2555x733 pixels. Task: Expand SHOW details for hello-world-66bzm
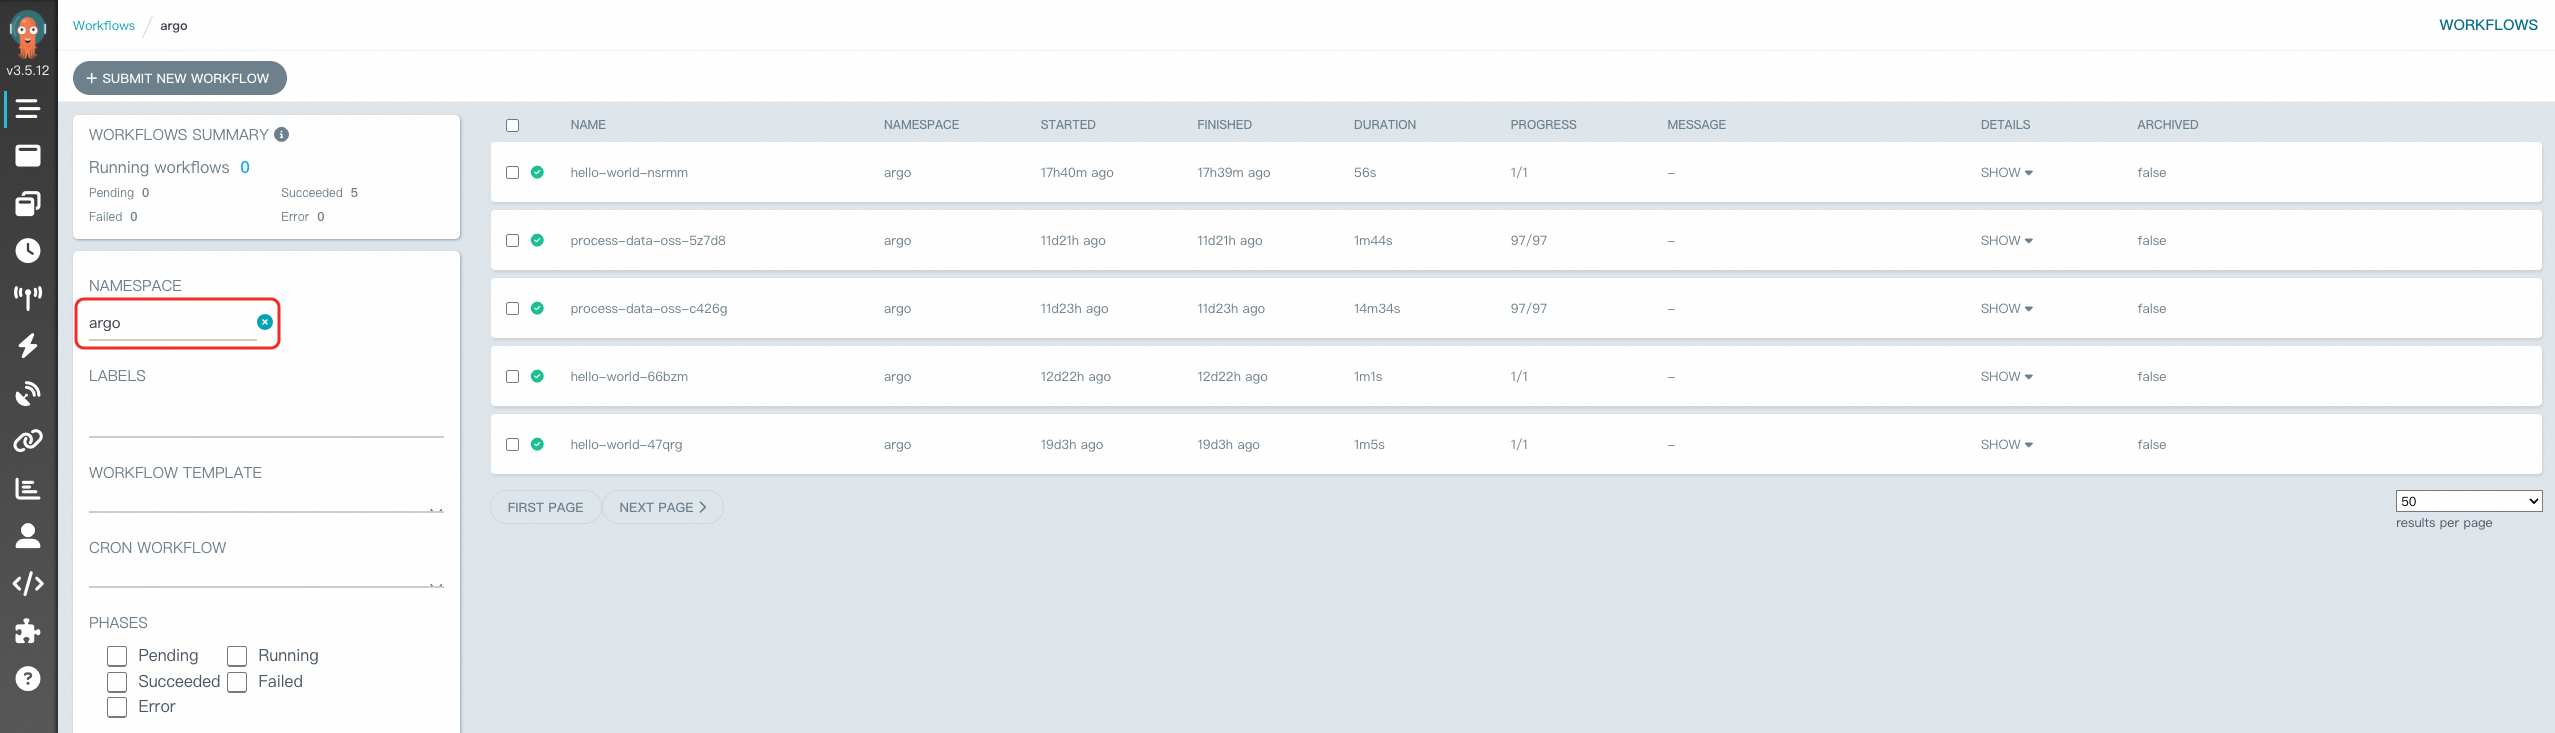coord(2006,376)
